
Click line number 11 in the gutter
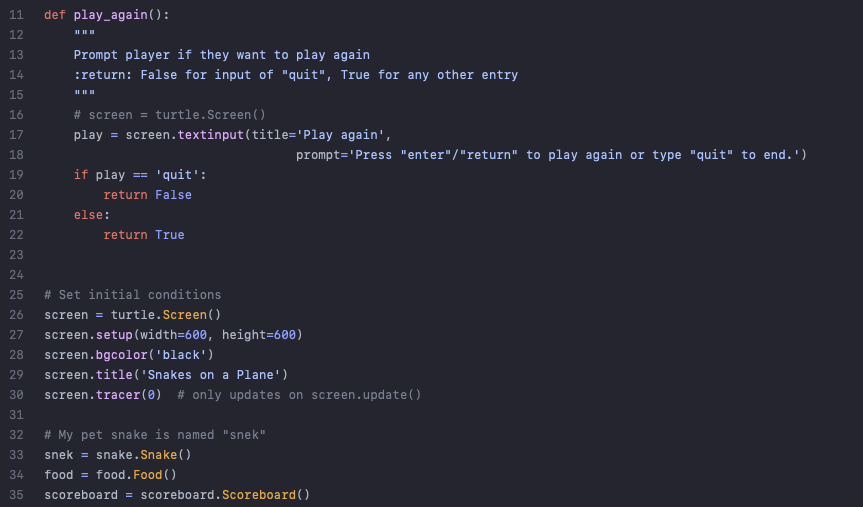(x=17, y=15)
